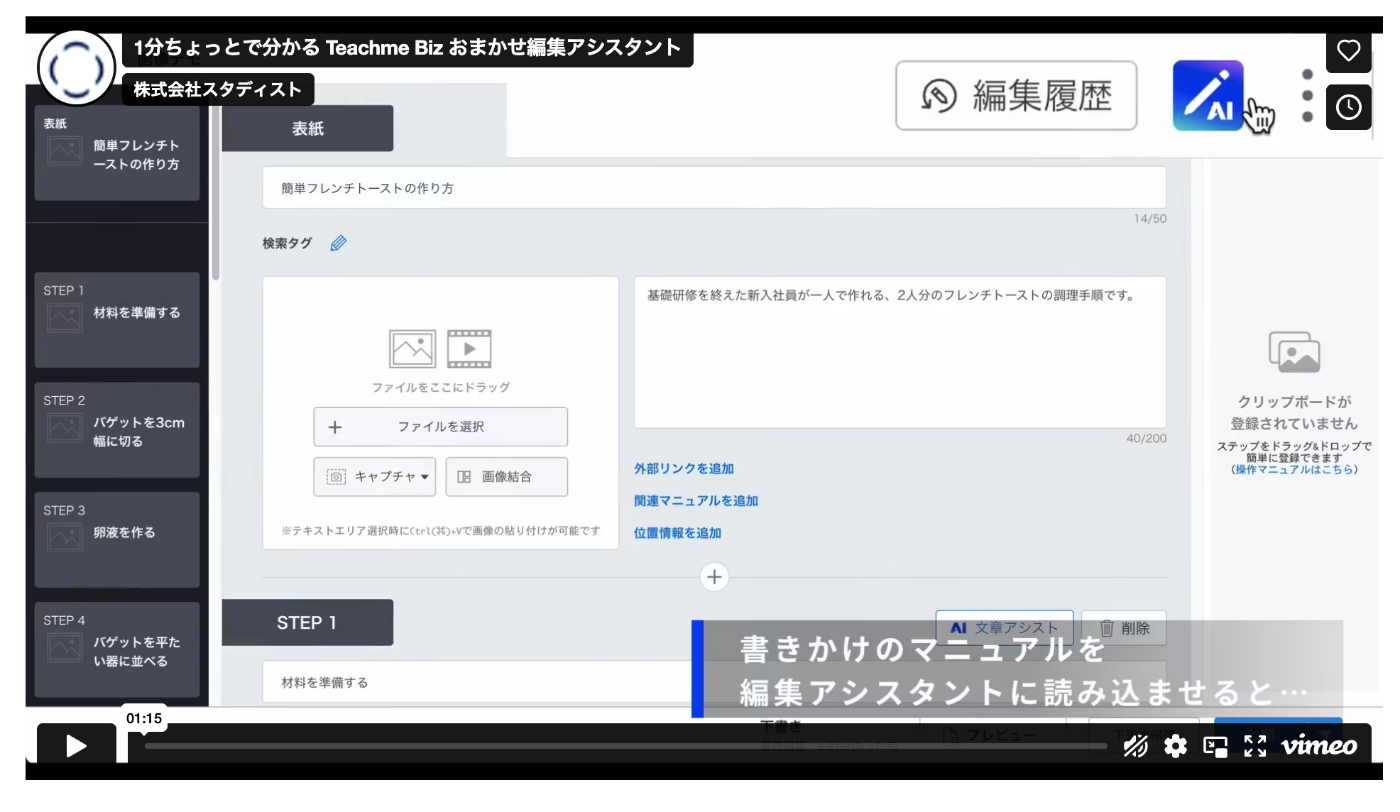This screenshot has height=812, width=1400.
Task: Click the pencil icon next to 検索タグ
Action: 338,243
